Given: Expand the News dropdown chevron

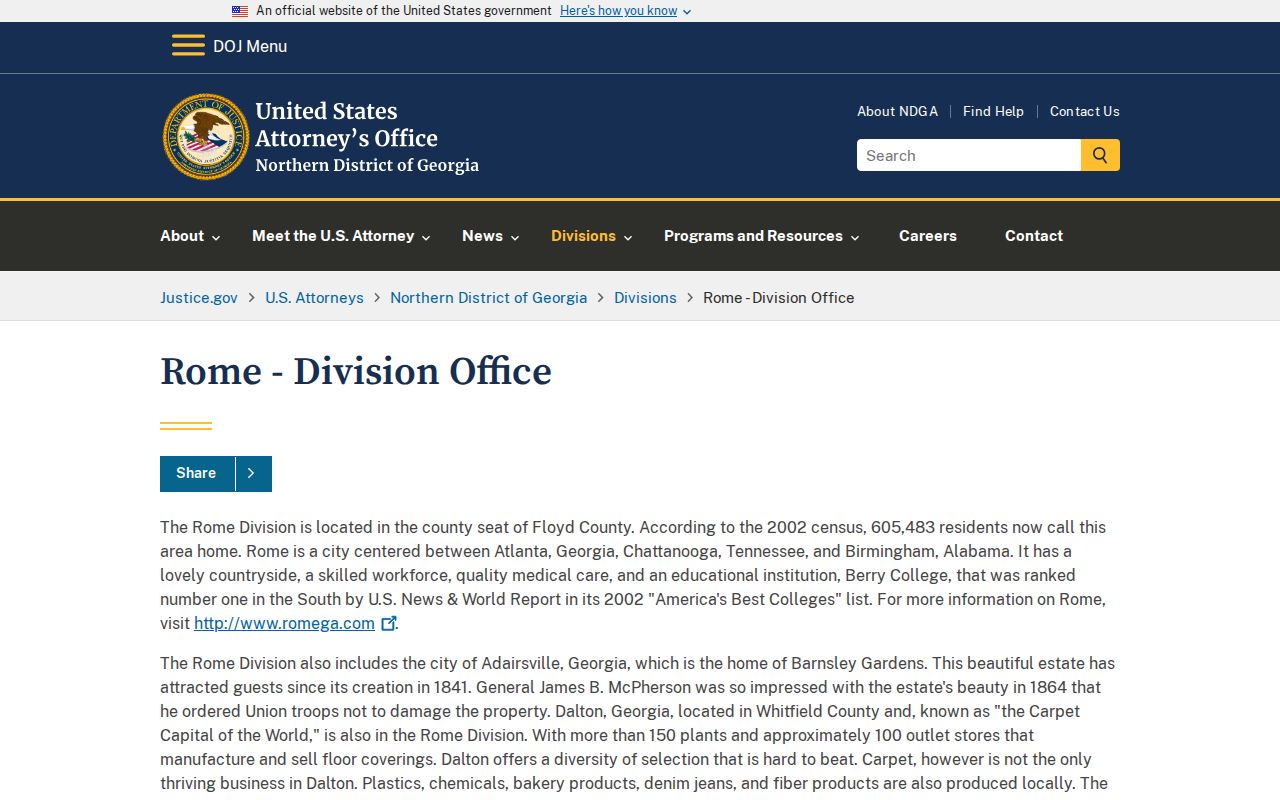Looking at the screenshot, I should (515, 238).
